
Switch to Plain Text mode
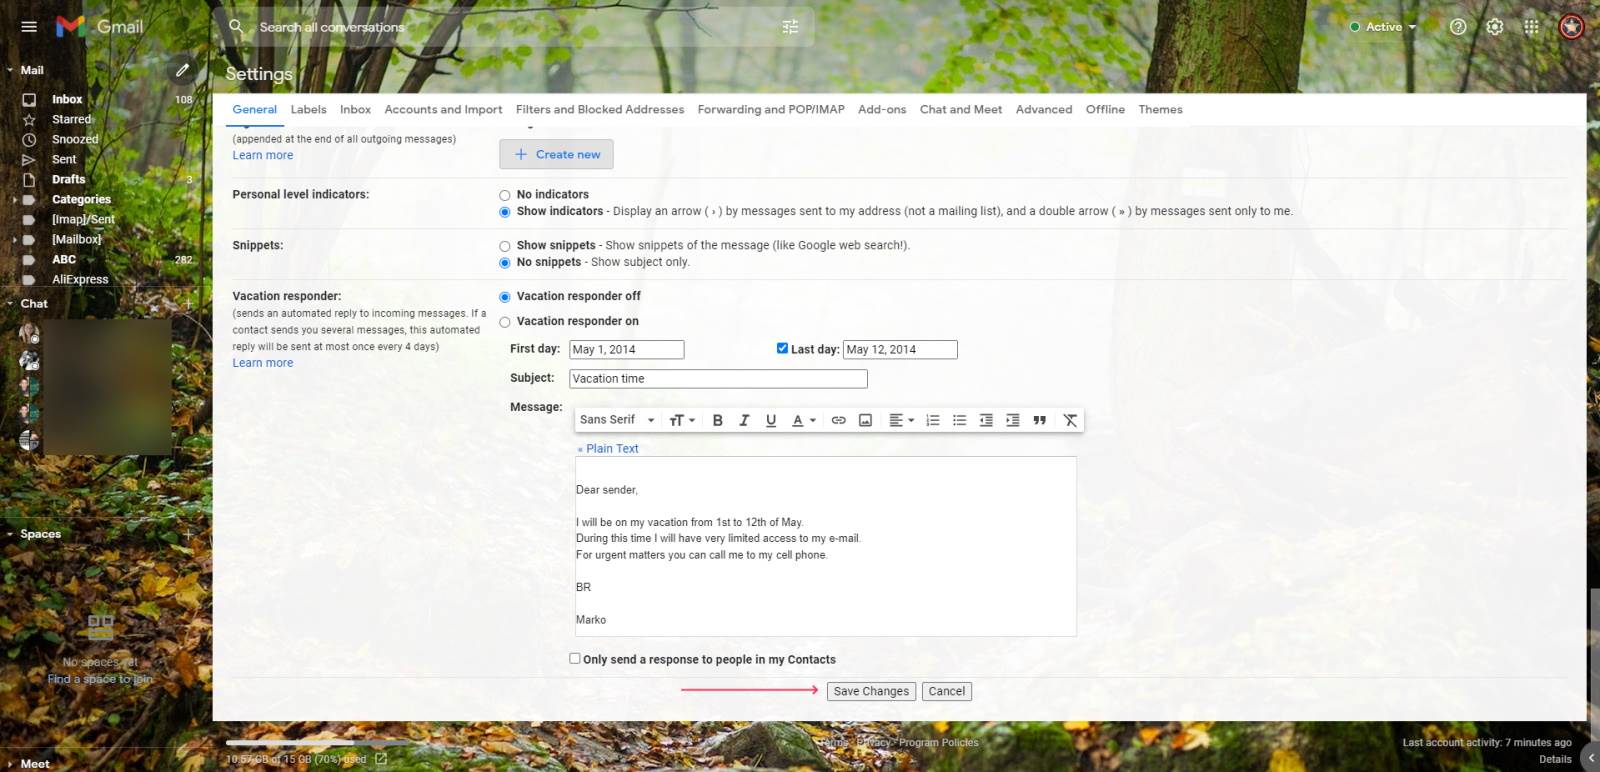point(608,449)
